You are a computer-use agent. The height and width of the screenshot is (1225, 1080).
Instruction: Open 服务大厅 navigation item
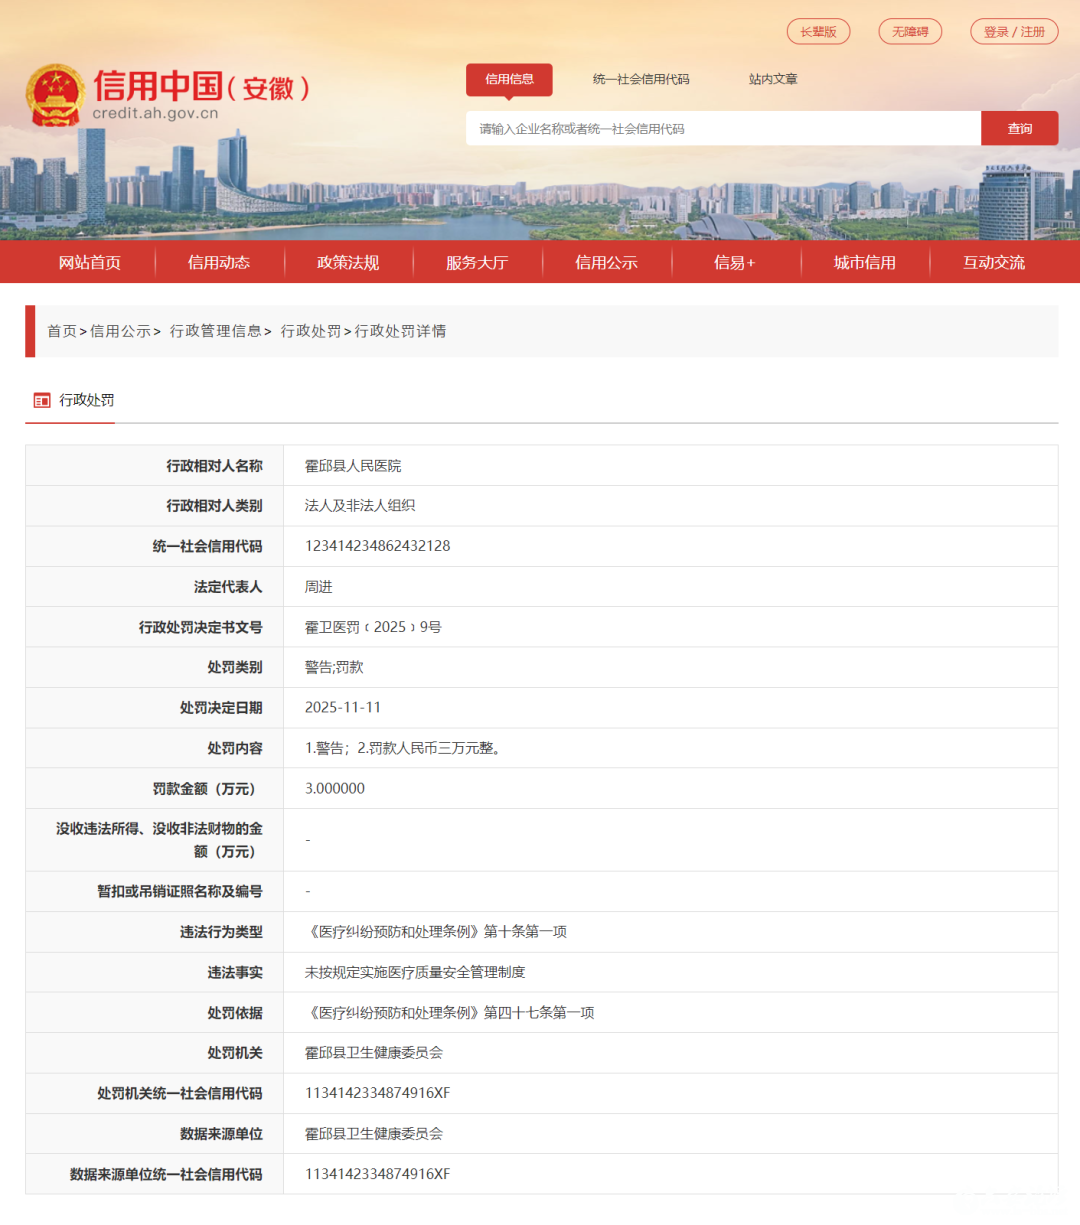pos(477,262)
